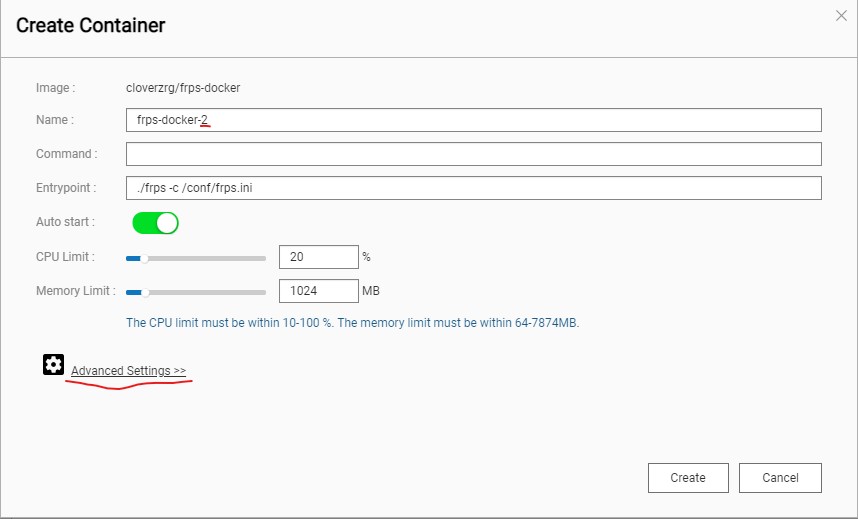Screen dimensions: 858x519
Task: Click the CPU and memory limit hint text
Action: [352, 322]
